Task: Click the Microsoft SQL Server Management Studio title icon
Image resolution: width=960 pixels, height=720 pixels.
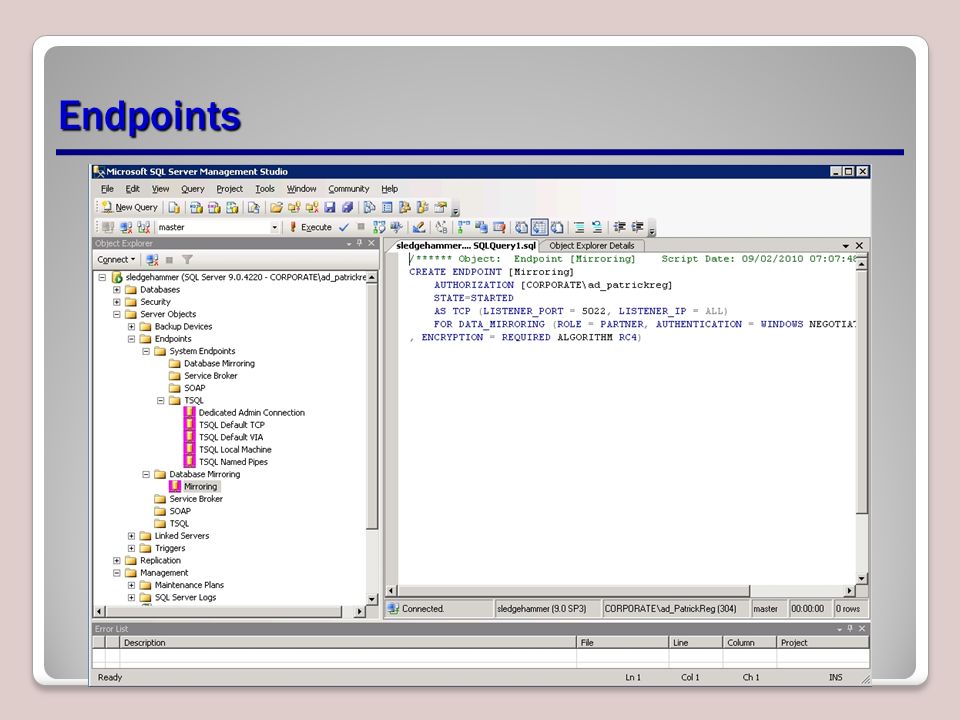Action: 99,171
